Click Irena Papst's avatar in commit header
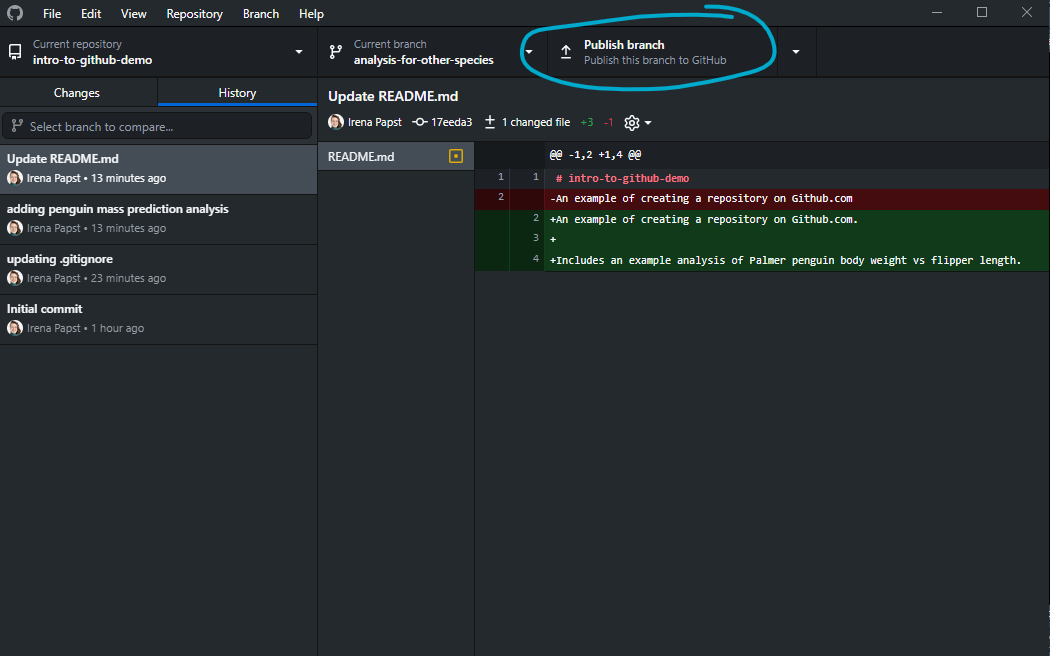Image resolution: width=1050 pixels, height=656 pixels. coord(336,122)
